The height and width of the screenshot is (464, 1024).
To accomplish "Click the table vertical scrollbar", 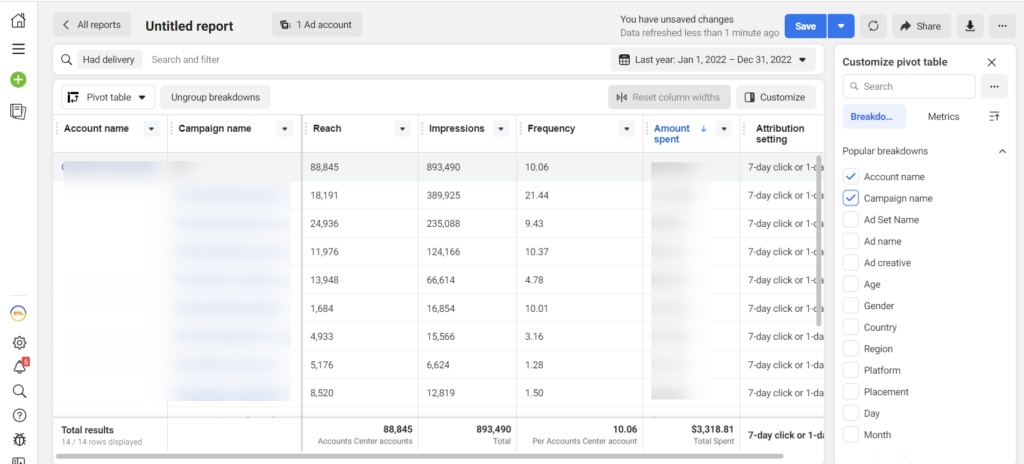I will [x=818, y=240].
